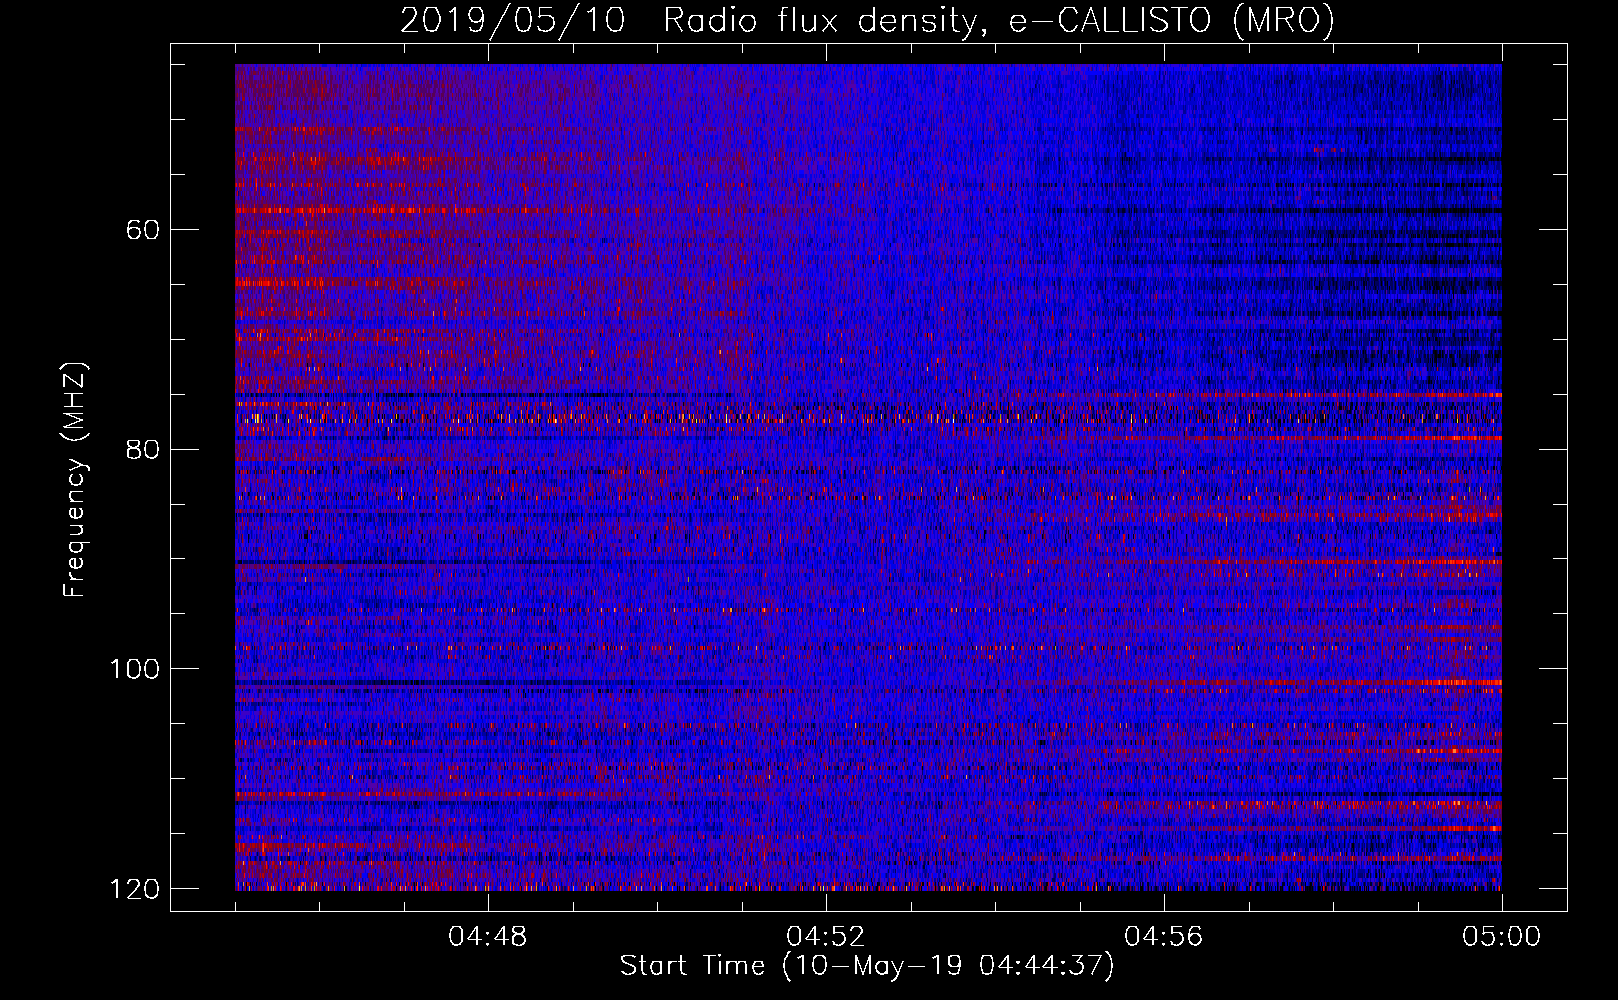The height and width of the screenshot is (1000, 1618).
Task: Click the 100 frequency tick label
Action: pyautogui.click(x=134, y=669)
